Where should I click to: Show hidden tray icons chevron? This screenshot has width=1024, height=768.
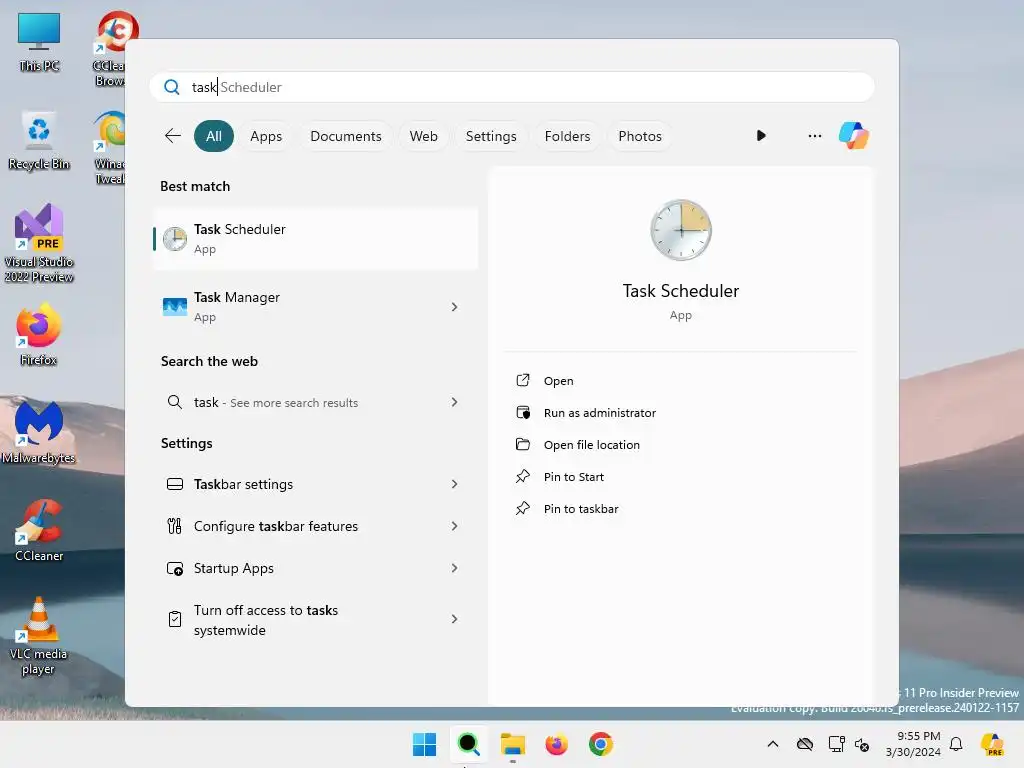[x=773, y=744]
